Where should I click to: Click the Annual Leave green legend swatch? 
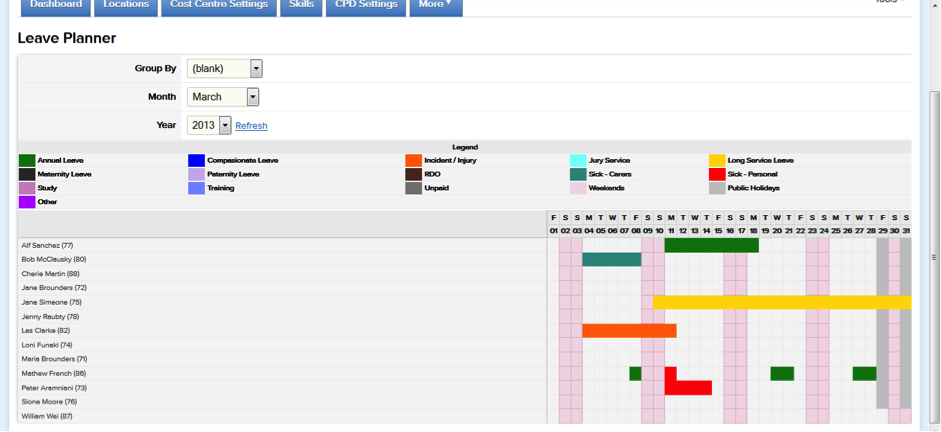pos(28,161)
